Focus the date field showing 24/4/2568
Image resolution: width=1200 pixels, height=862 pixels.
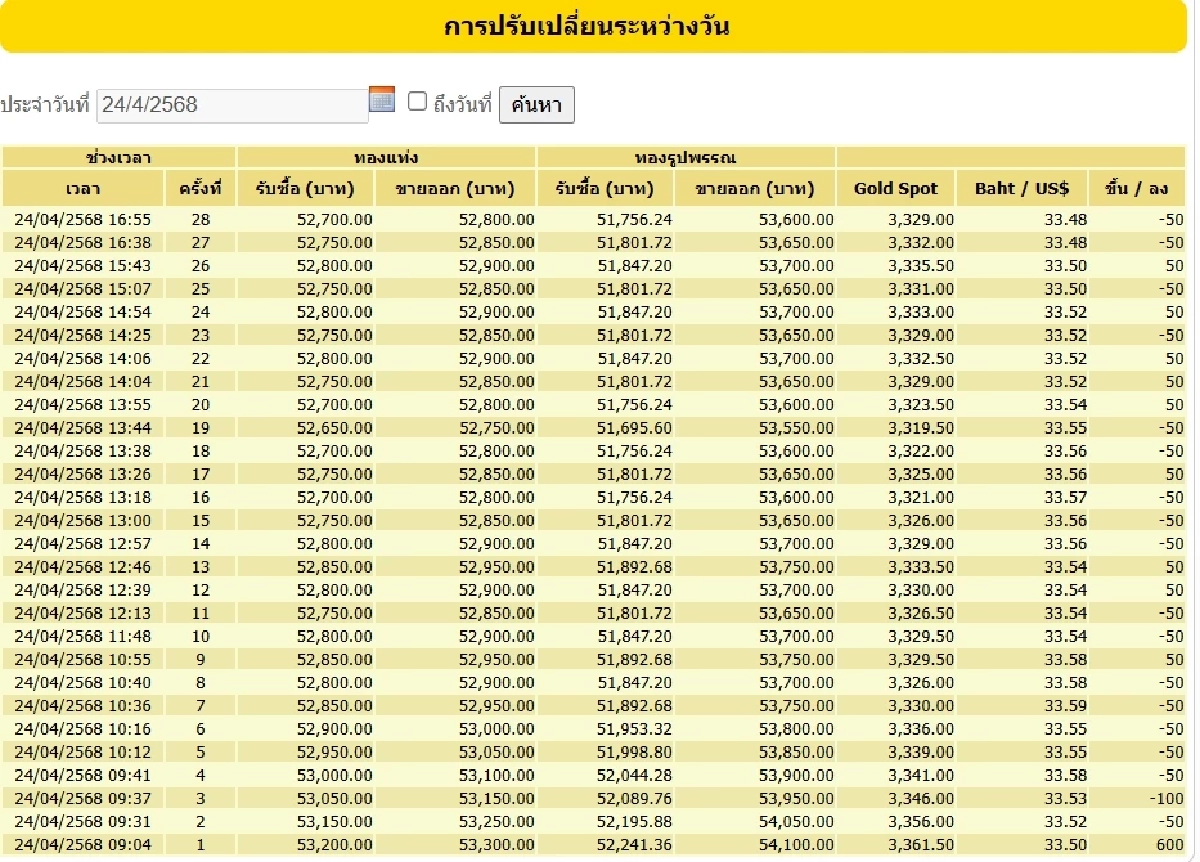coord(232,105)
